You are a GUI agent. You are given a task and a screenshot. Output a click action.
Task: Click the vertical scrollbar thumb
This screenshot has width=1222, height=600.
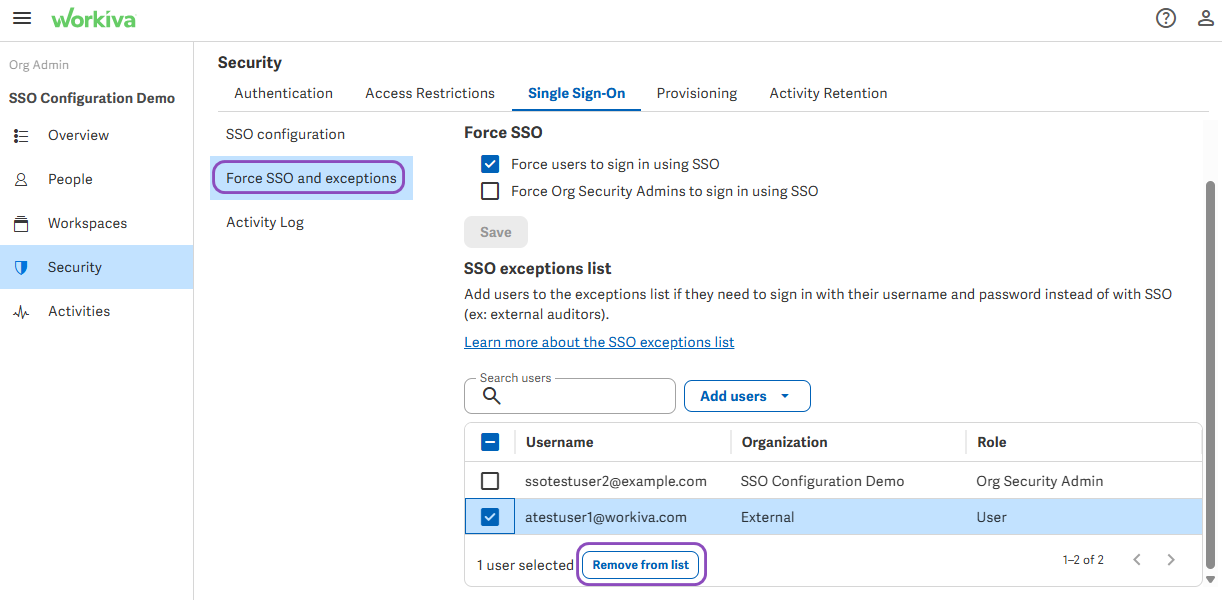click(x=1212, y=373)
